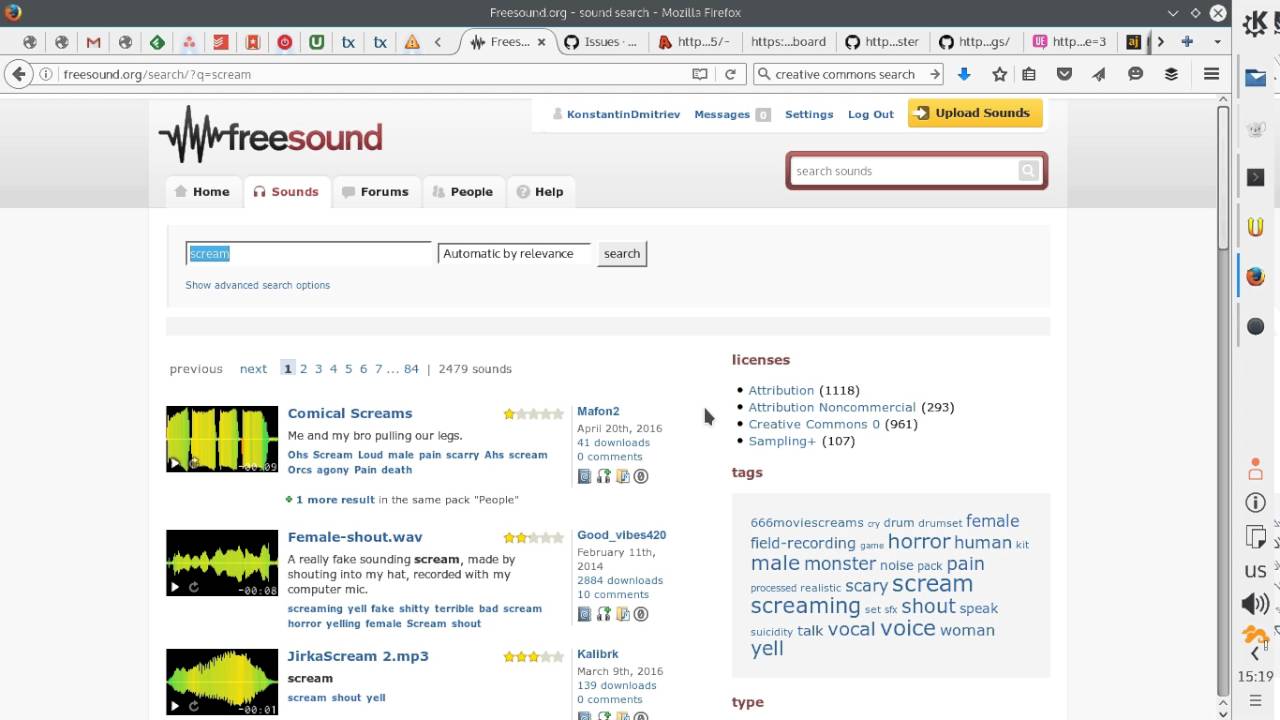Click the stacked layers extension icon
The image size is (1280, 720).
1171,74
